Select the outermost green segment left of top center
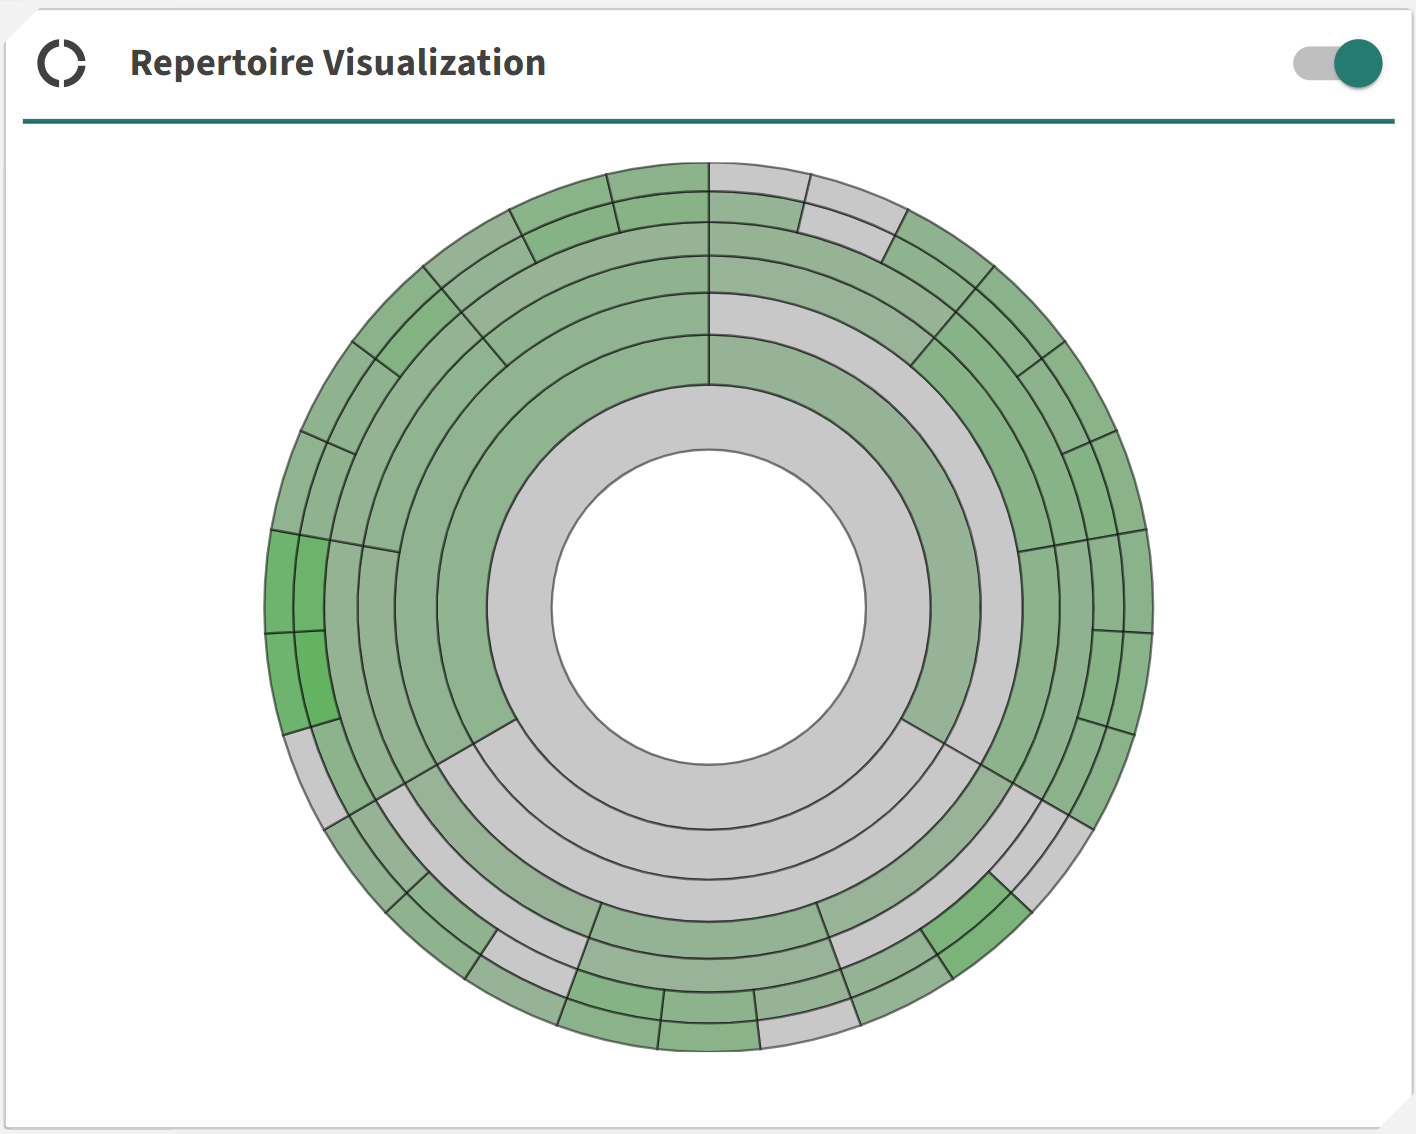1416x1134 pixels. [x=657, y=181]
